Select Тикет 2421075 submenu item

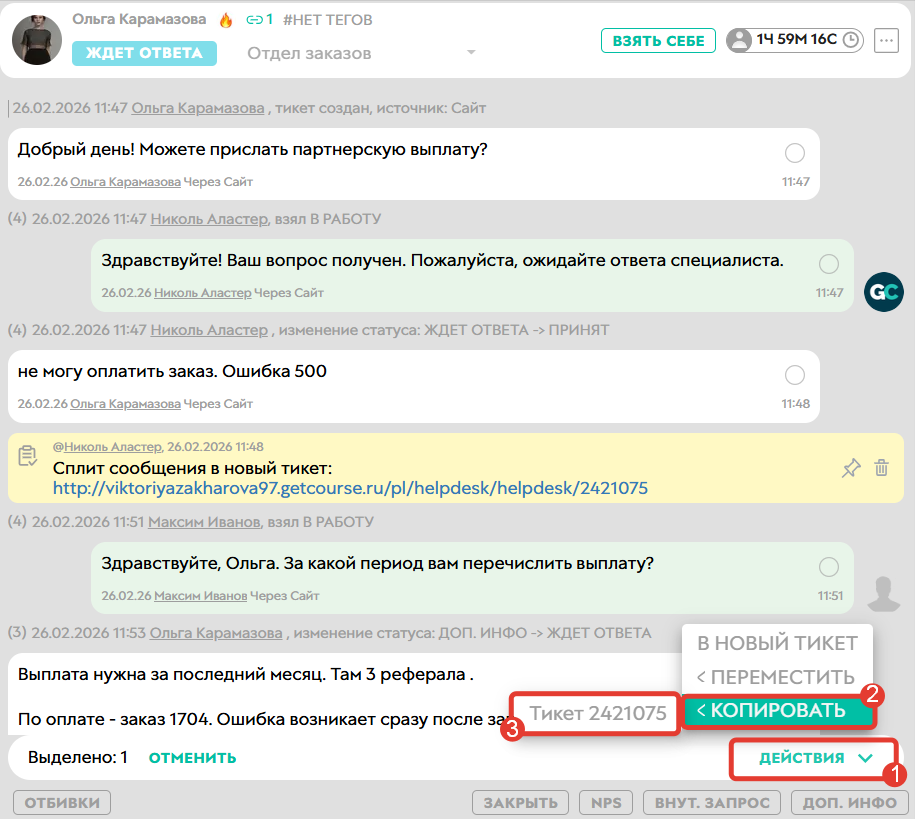point(595,713)
